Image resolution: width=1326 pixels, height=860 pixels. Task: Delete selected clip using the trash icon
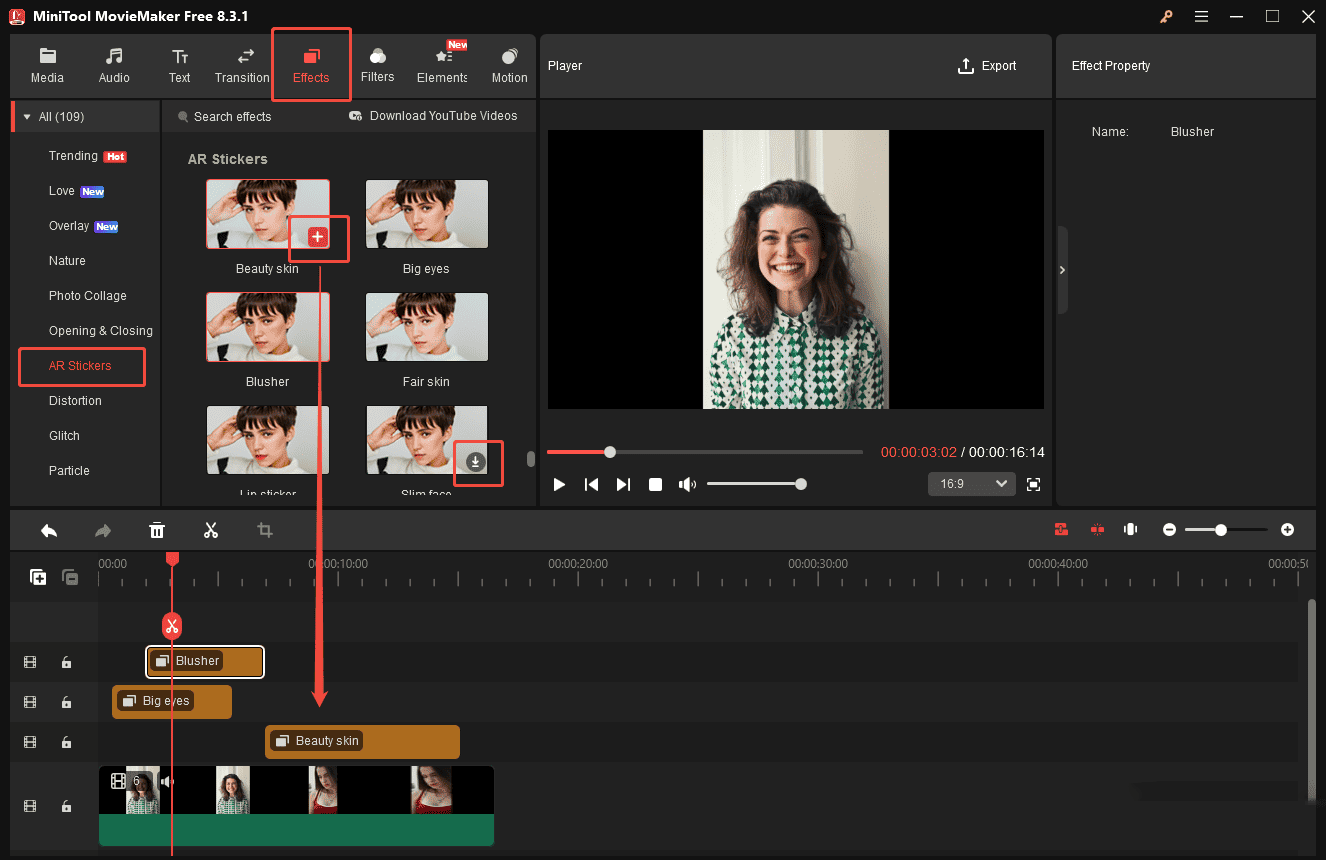(157, 530)
